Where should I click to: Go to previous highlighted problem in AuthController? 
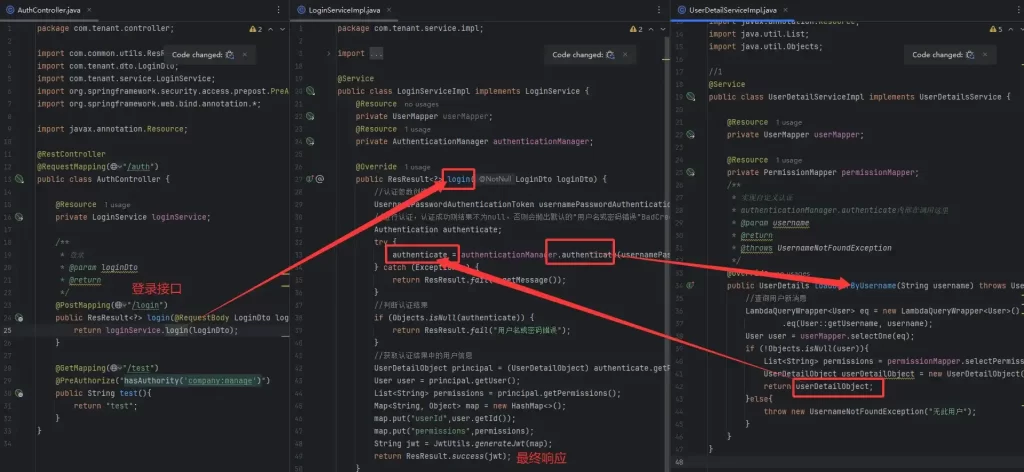click(x=271, y=30)
